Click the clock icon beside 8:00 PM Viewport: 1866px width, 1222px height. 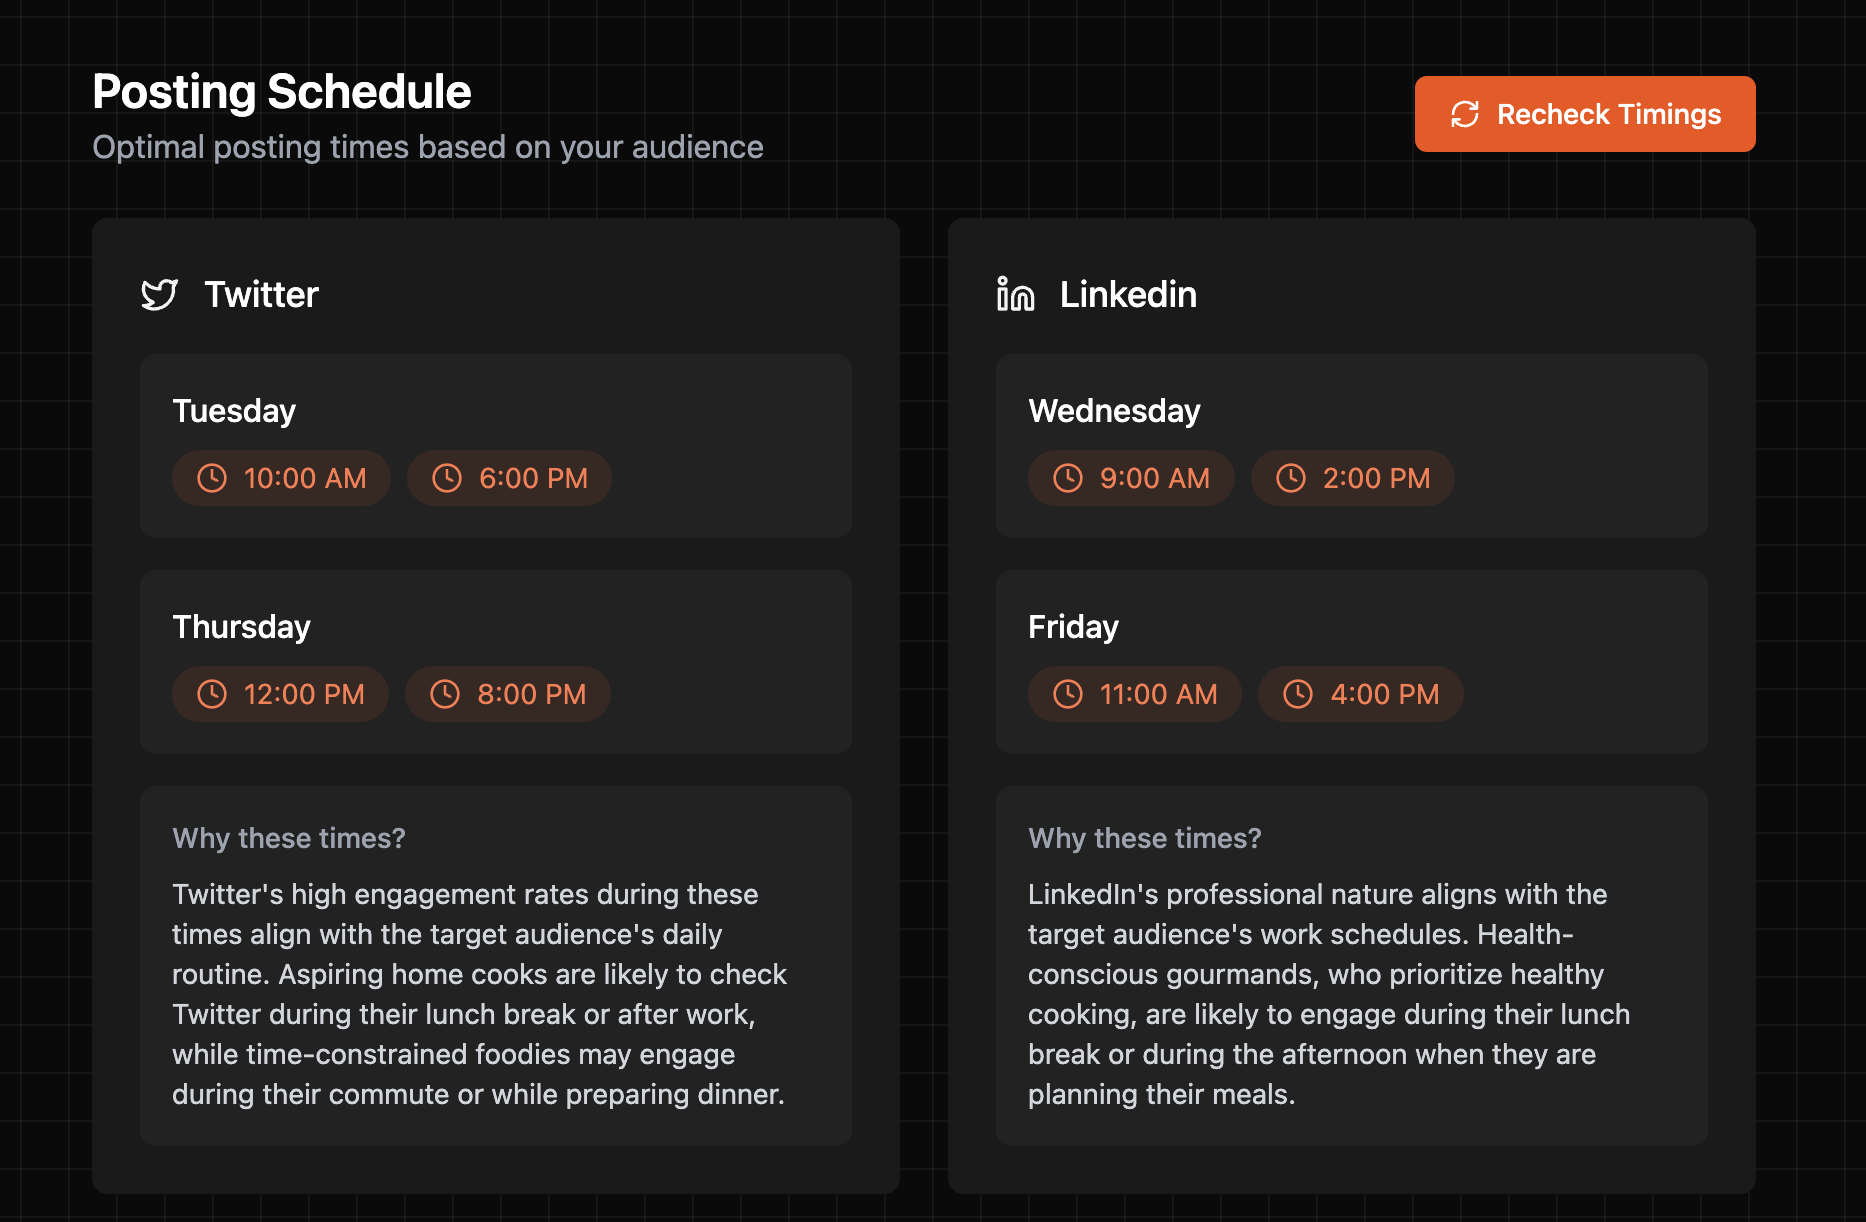coord(445,694)
